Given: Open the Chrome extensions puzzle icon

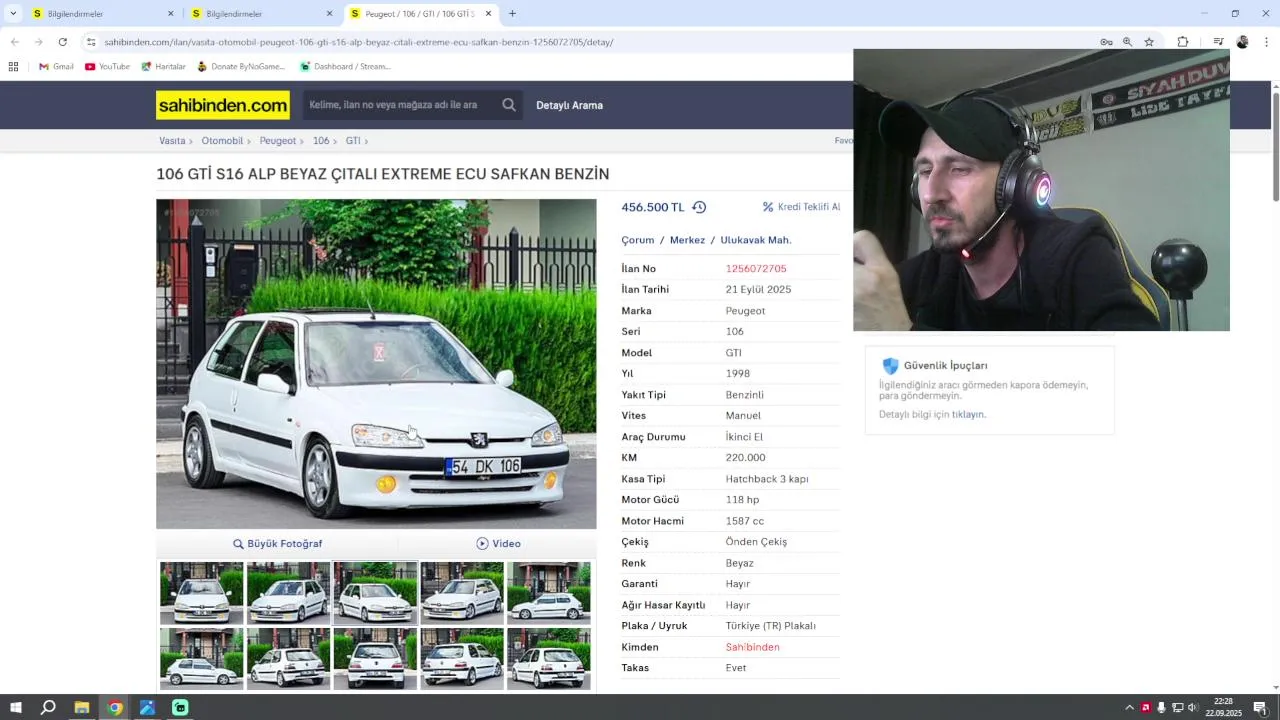Looking at the screenshot, I should tap(1183, 42).
